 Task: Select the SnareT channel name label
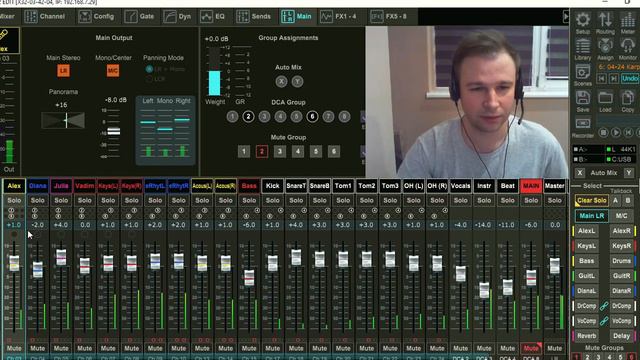[x=296, y=186]
